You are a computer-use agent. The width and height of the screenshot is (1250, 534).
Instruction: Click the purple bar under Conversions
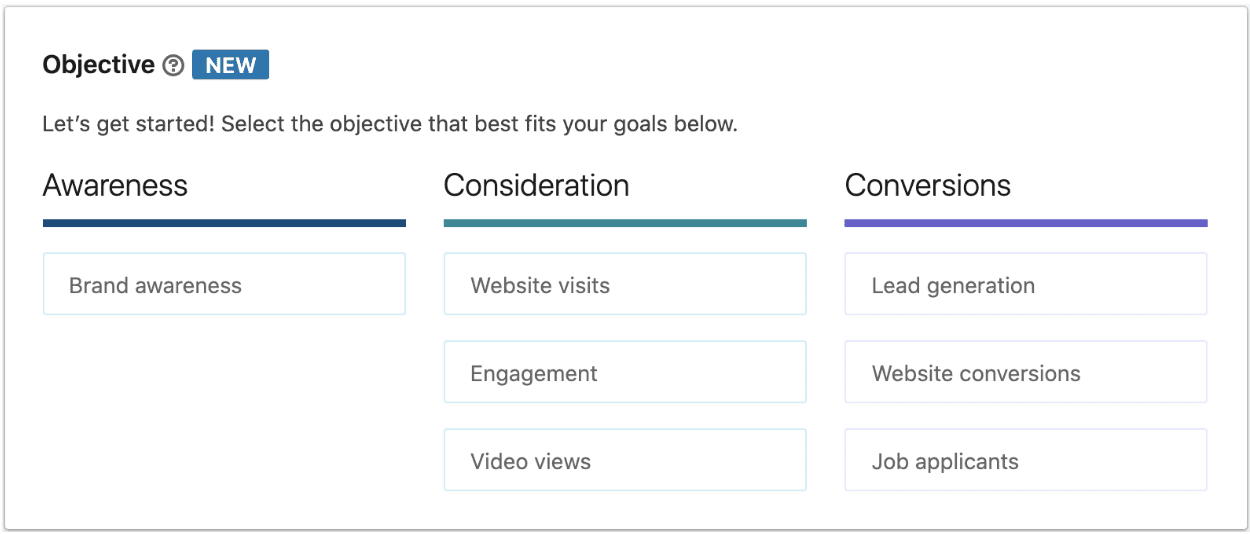[x=1026, y=223]
